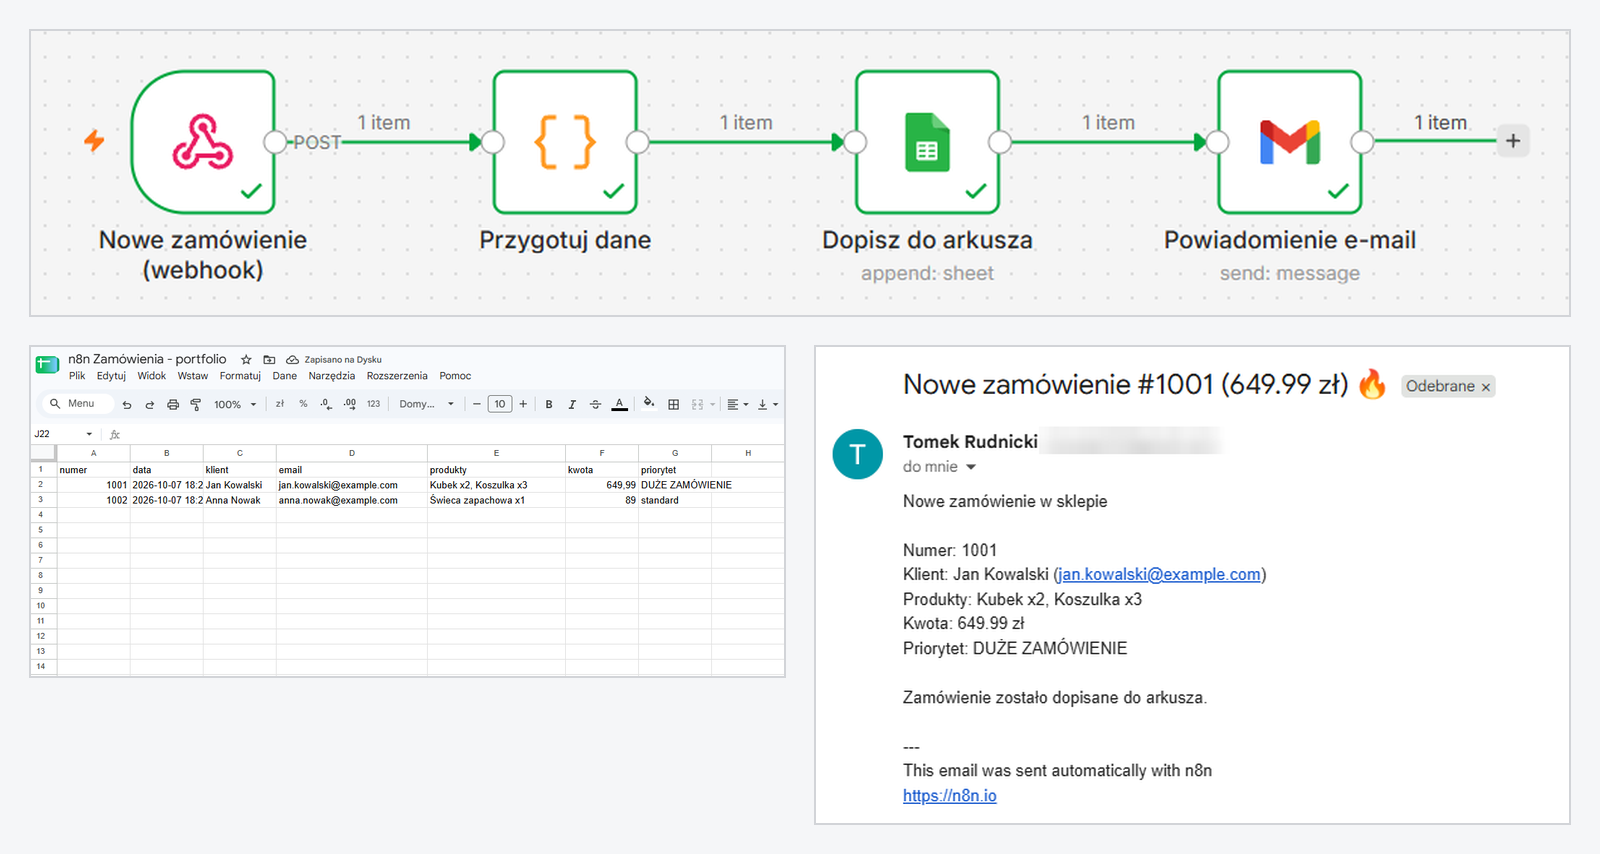Open the Dane menu
The width and height of the screenshot is (1600, 854).
click(x=285, y=376)
